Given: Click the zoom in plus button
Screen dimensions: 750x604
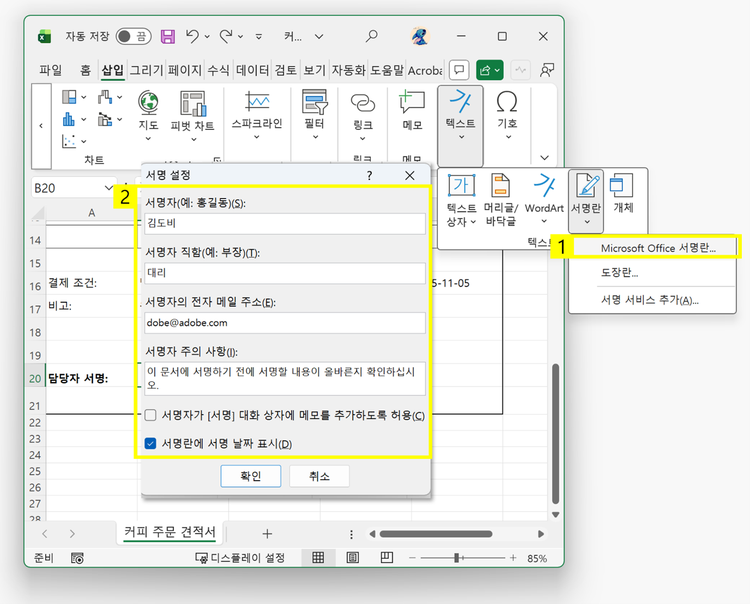Looking at the screenshot, I should 513,558.
